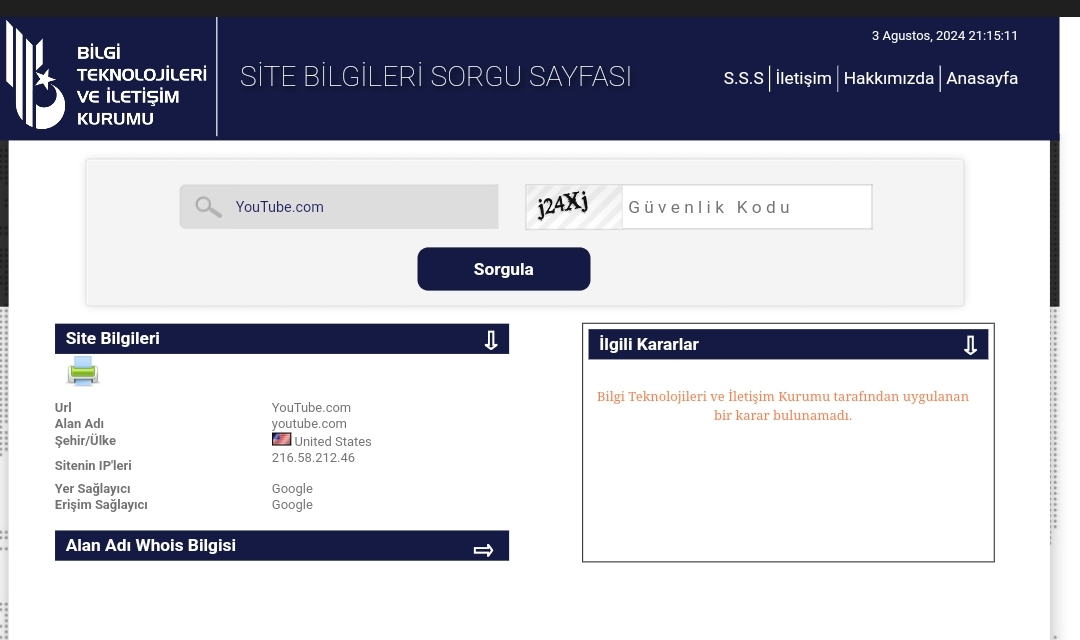Viewport: 1080px width, 640px height.
Task: Click the Alan Adı Whois Bilgisi title
Action: click(x=150, y=546)
